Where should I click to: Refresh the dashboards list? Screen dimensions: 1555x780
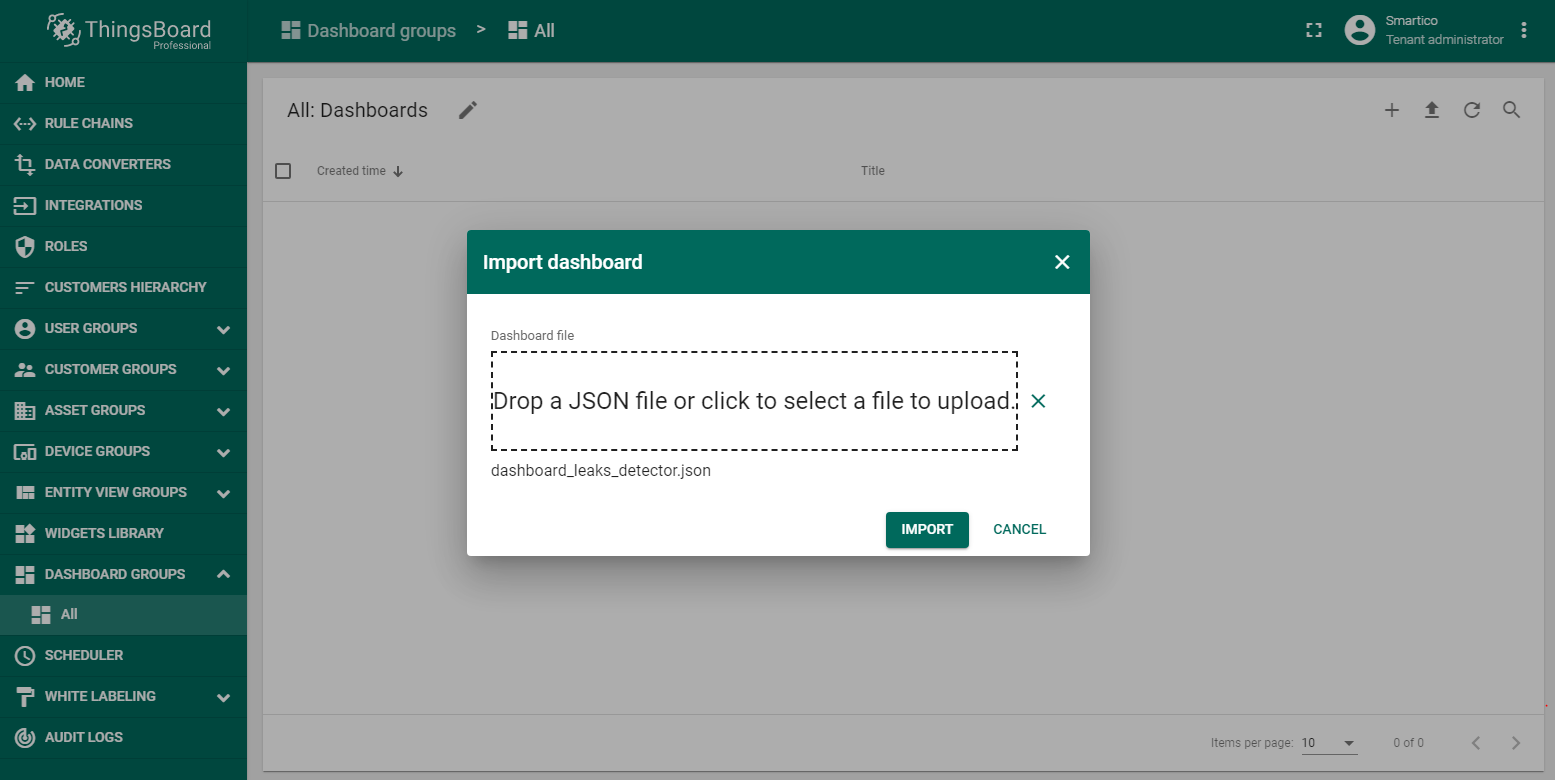(x=1471, y=111)
